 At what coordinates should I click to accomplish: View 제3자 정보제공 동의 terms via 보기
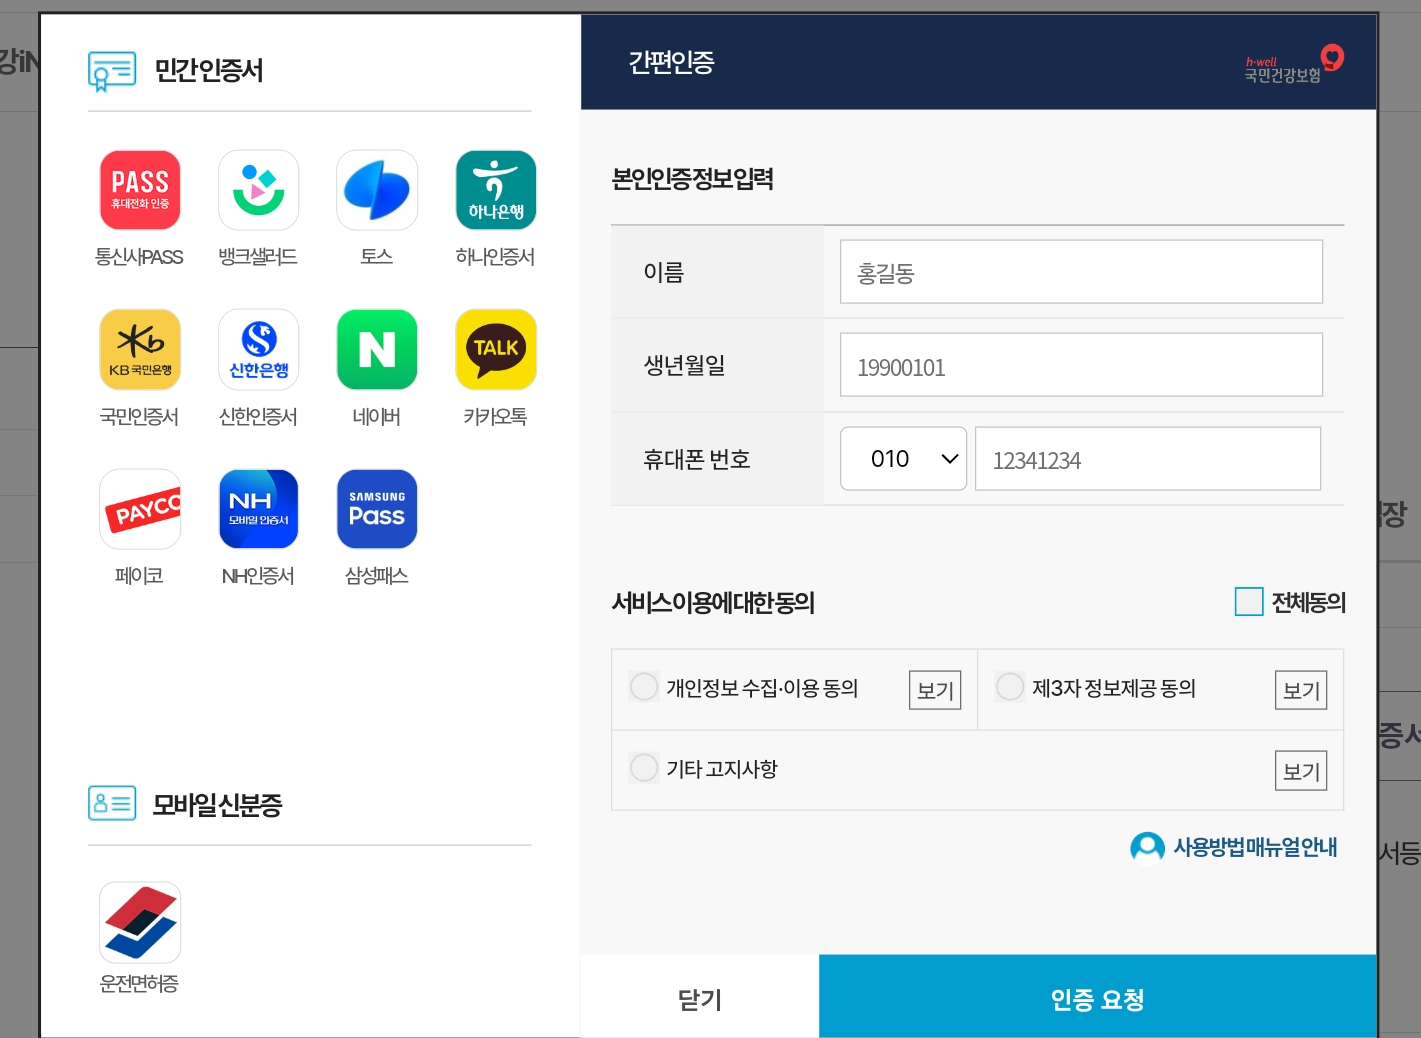point(1301,690)
